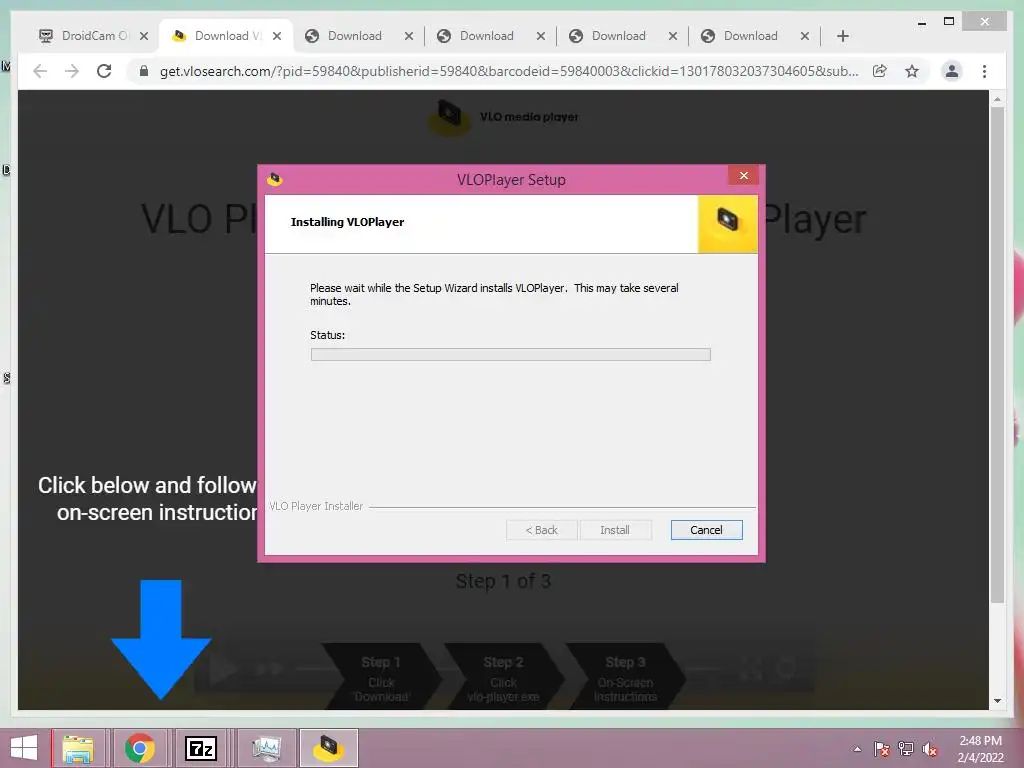Click the page's vertical scrollbar thumb
This screenshot has width=1024, height=768.
tap(997, 353)
